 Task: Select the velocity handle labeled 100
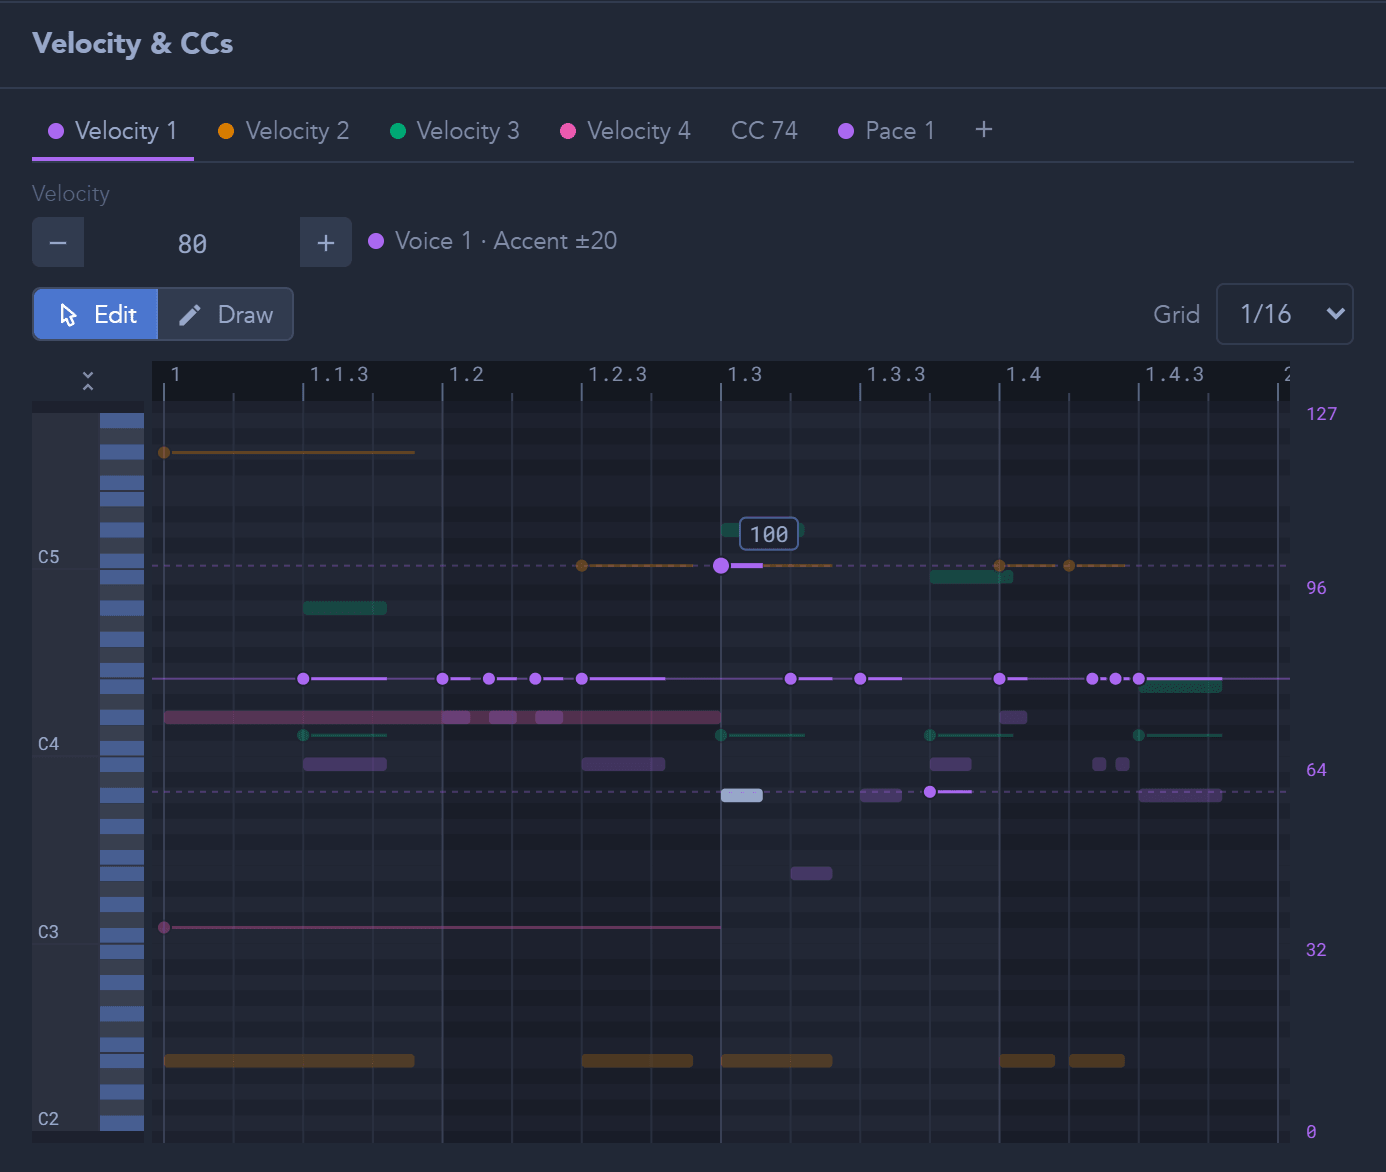click(x=721, y=566)
